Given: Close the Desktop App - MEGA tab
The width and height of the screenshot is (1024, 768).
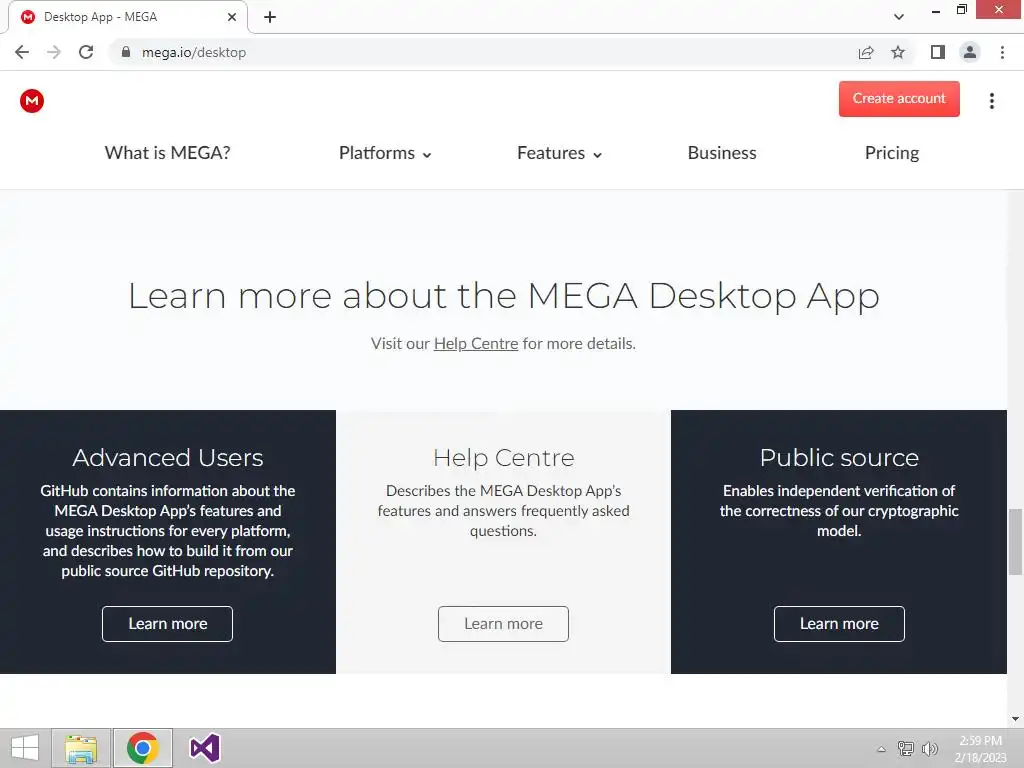Looking at the screenshot, I should point(231,17).
